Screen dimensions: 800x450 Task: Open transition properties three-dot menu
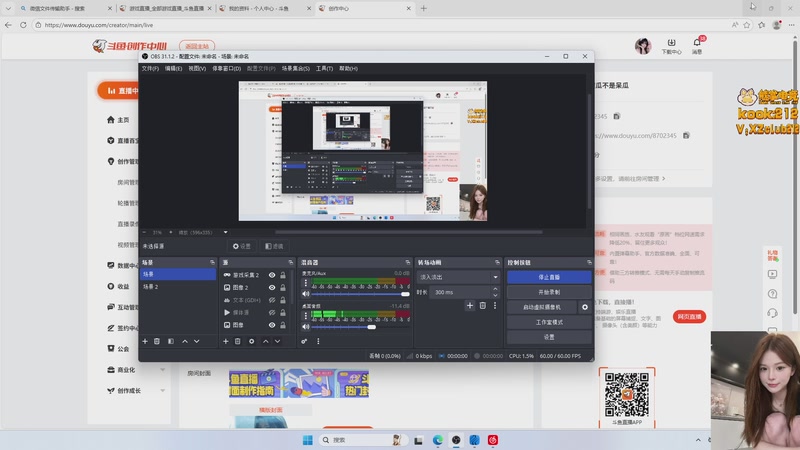coord(494,306)
